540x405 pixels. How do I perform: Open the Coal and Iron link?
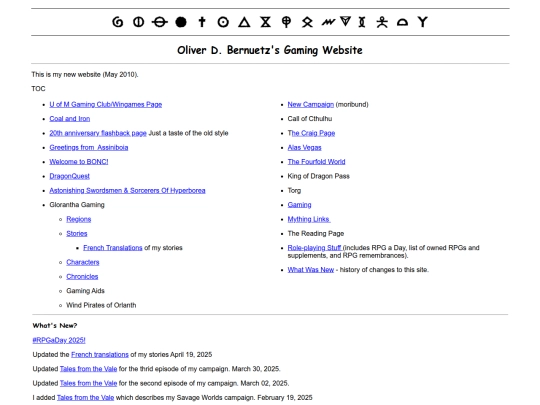click(70, 119)
